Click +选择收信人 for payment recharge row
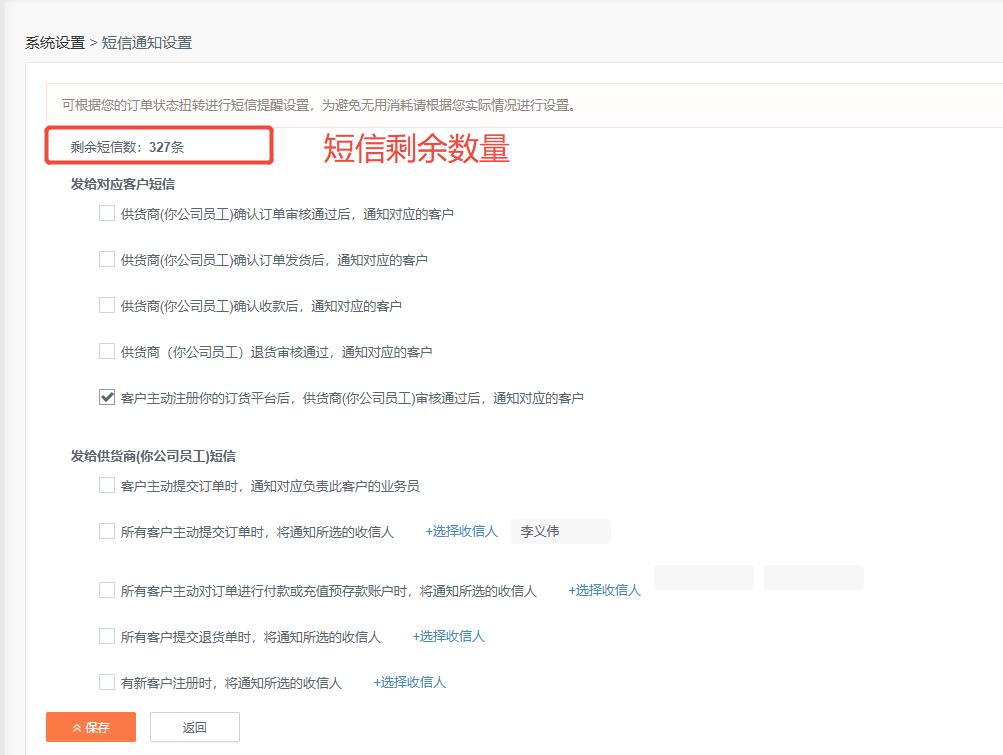 point(604,590)
